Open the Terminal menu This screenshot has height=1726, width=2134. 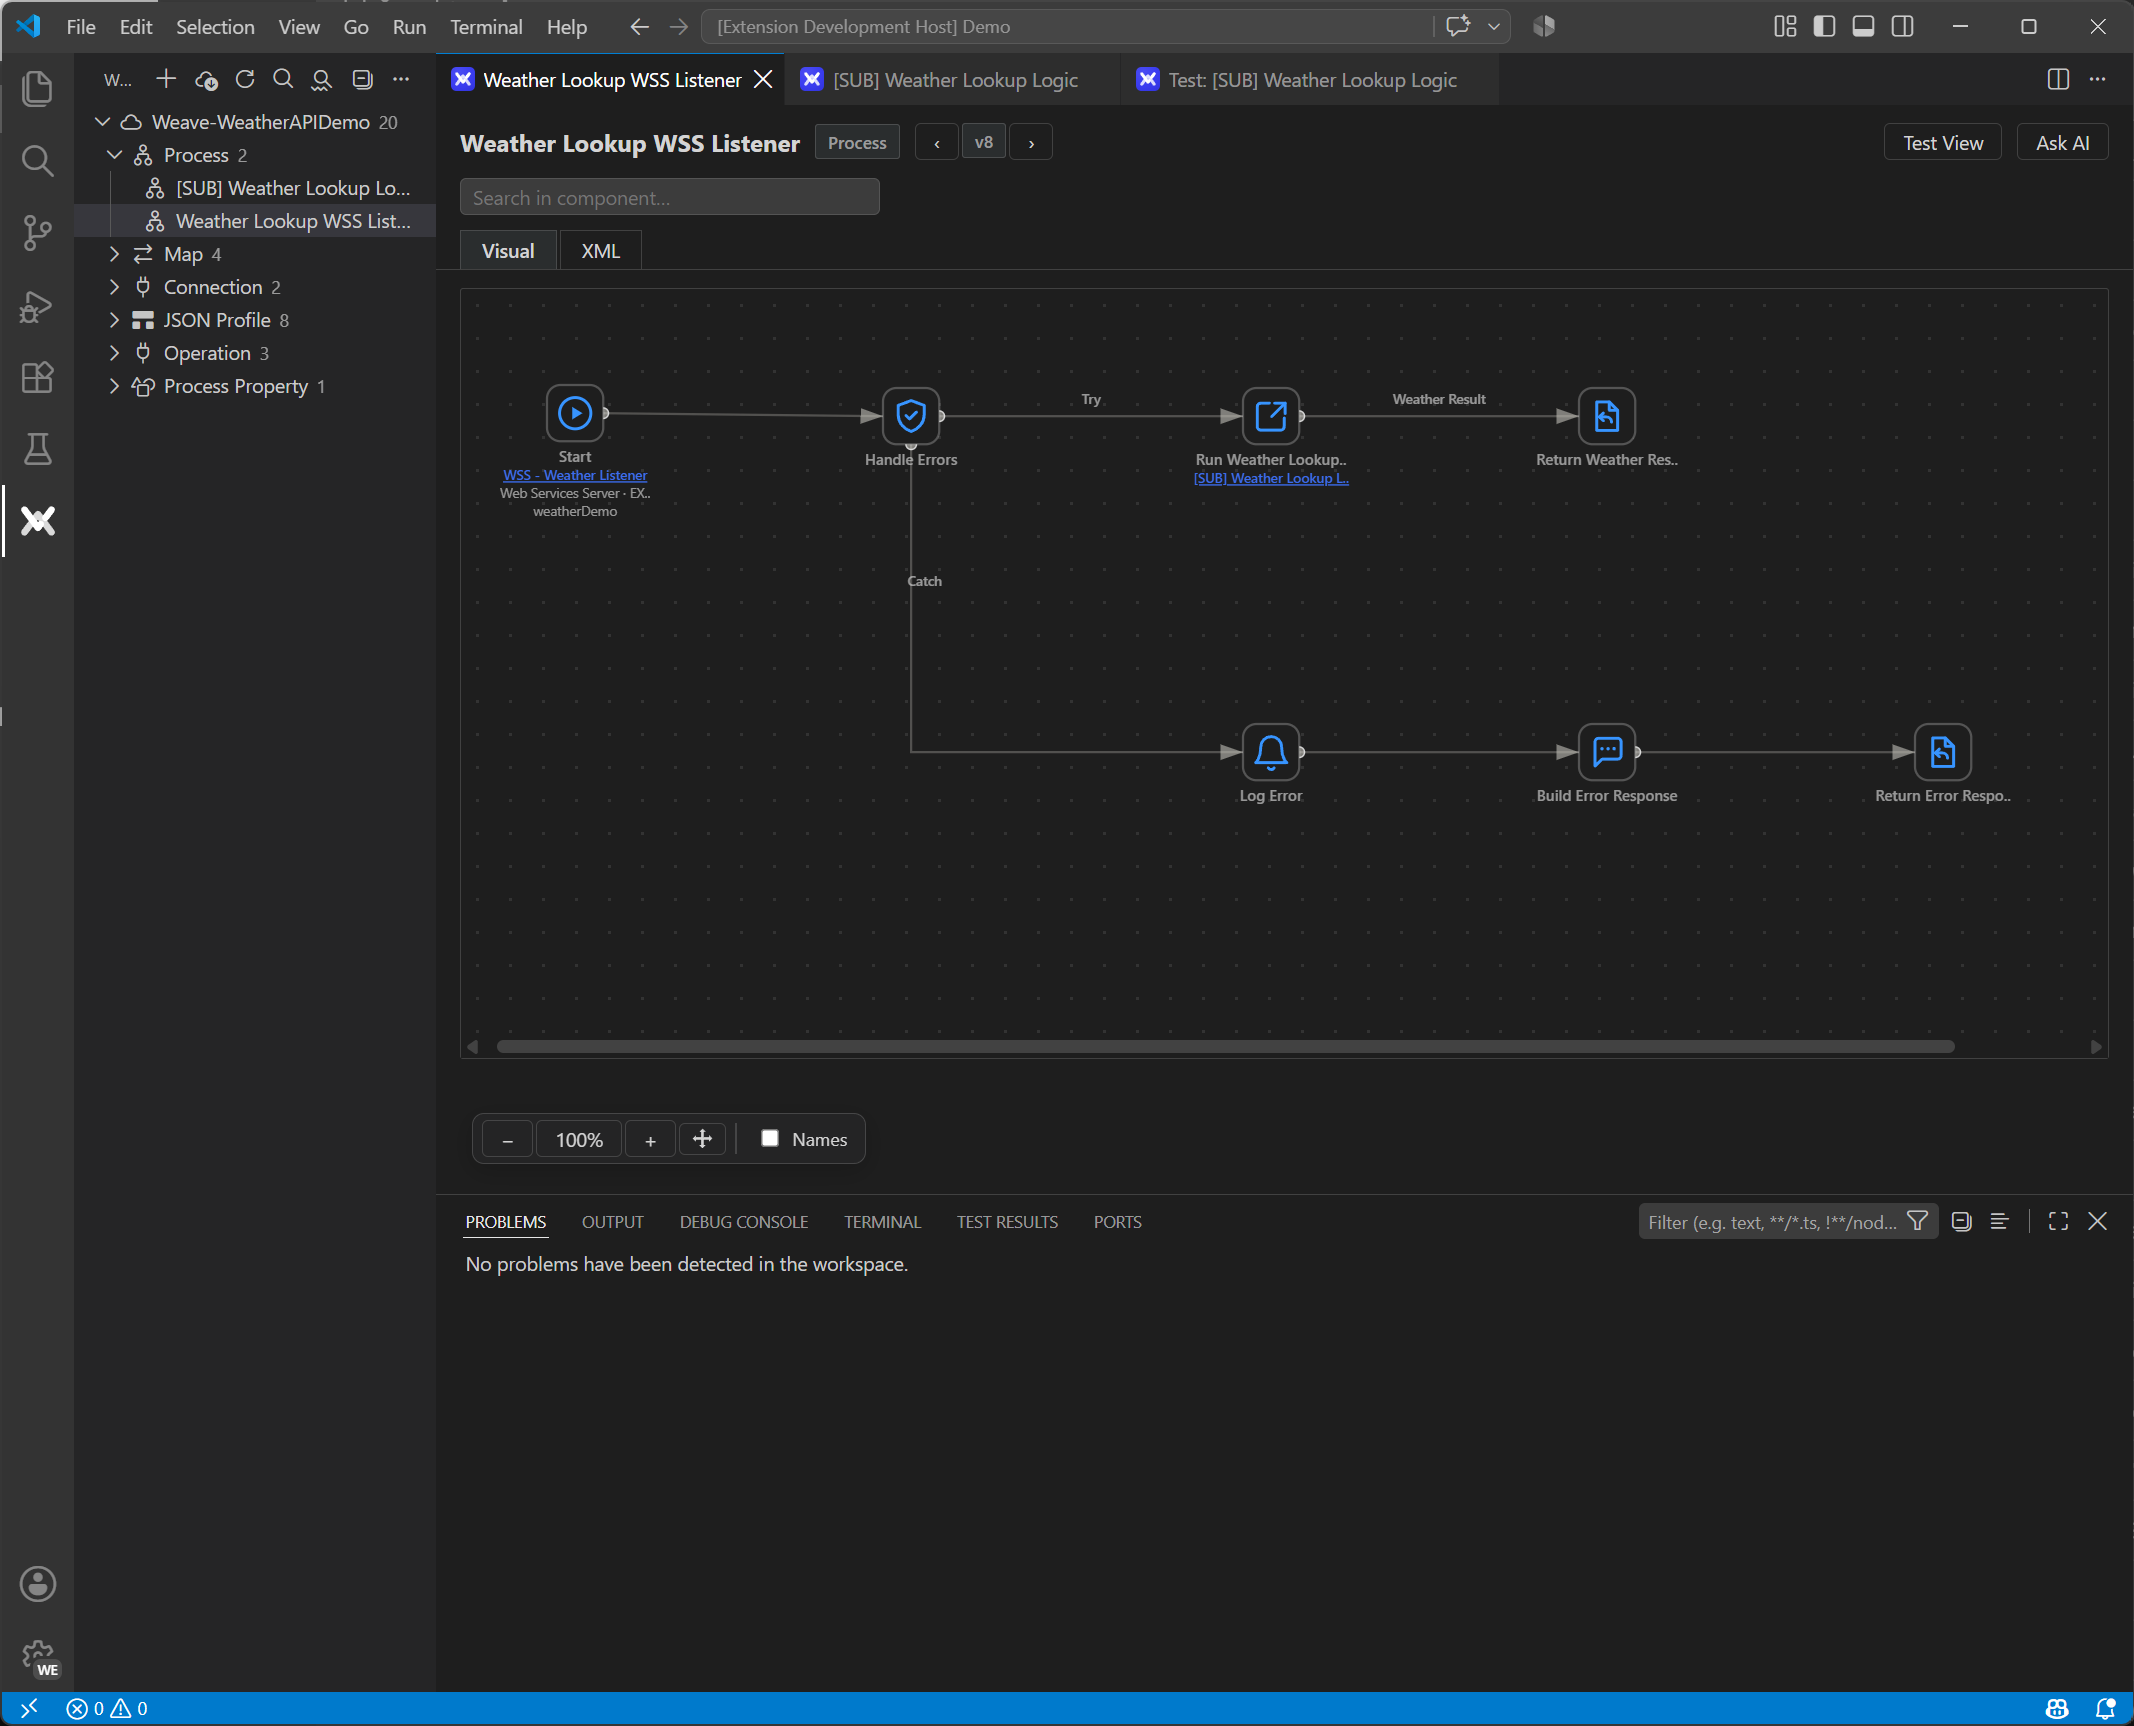[x=485, y=27]
